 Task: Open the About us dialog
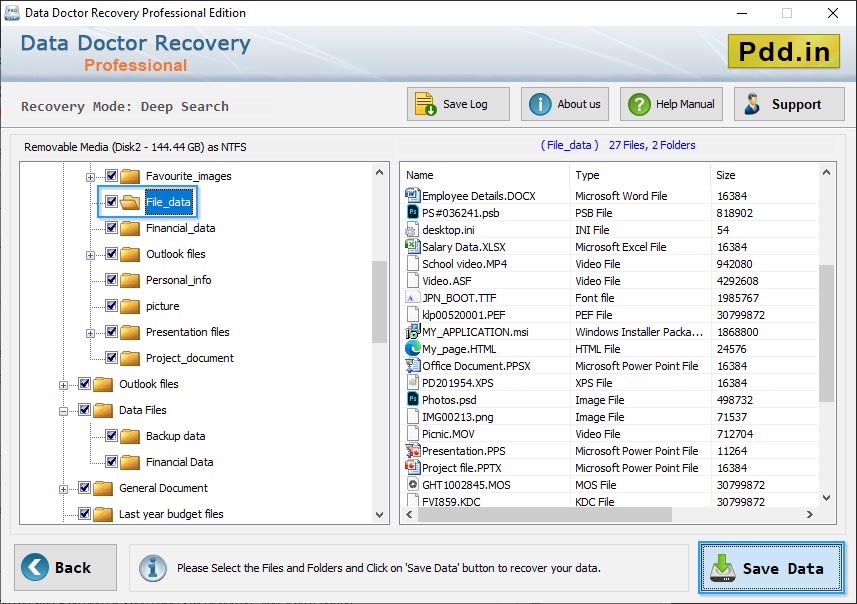pyautogui.click(x=565, y=104)
